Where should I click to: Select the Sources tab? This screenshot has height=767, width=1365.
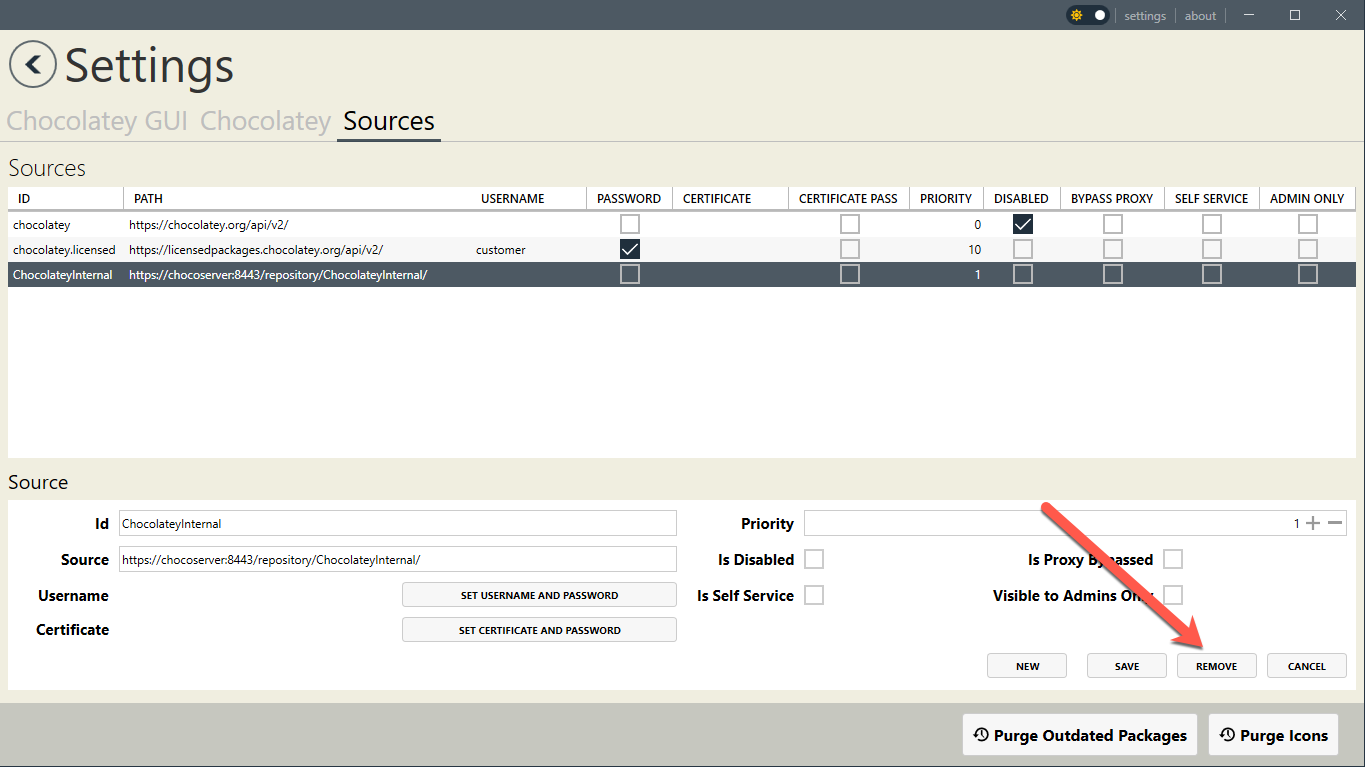coord(389,121)
